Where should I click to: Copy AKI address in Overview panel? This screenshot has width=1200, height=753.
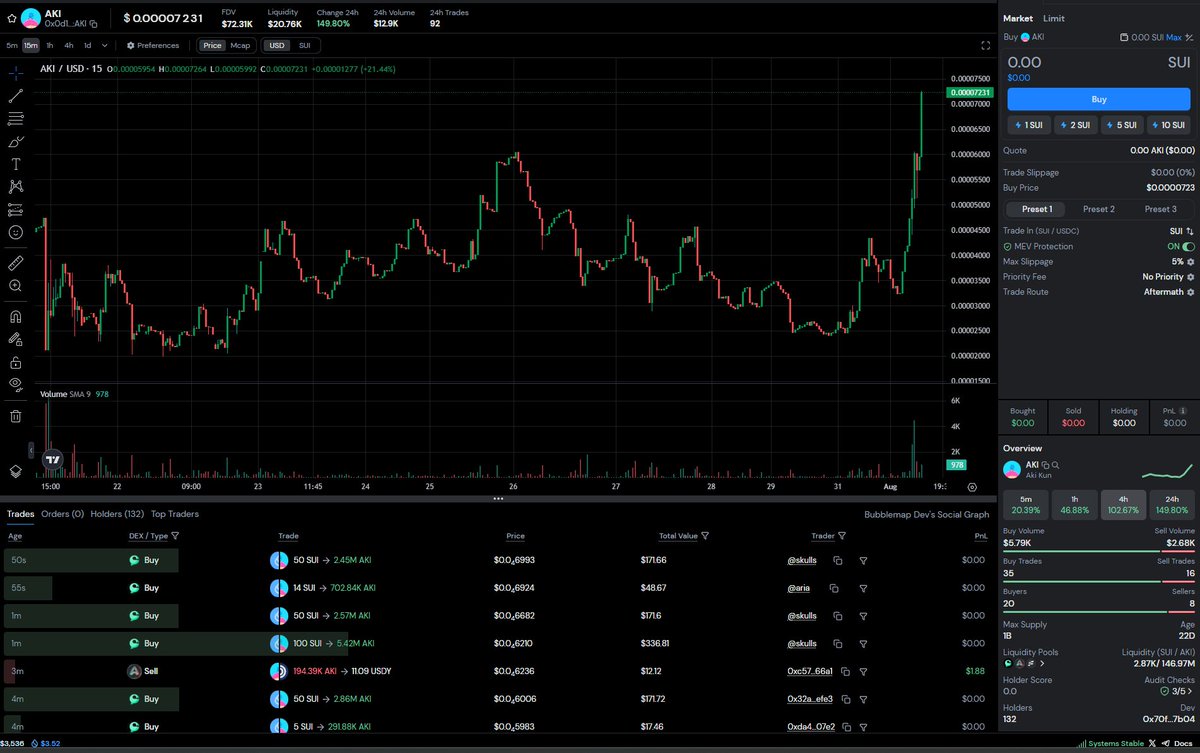point(1045,465)
